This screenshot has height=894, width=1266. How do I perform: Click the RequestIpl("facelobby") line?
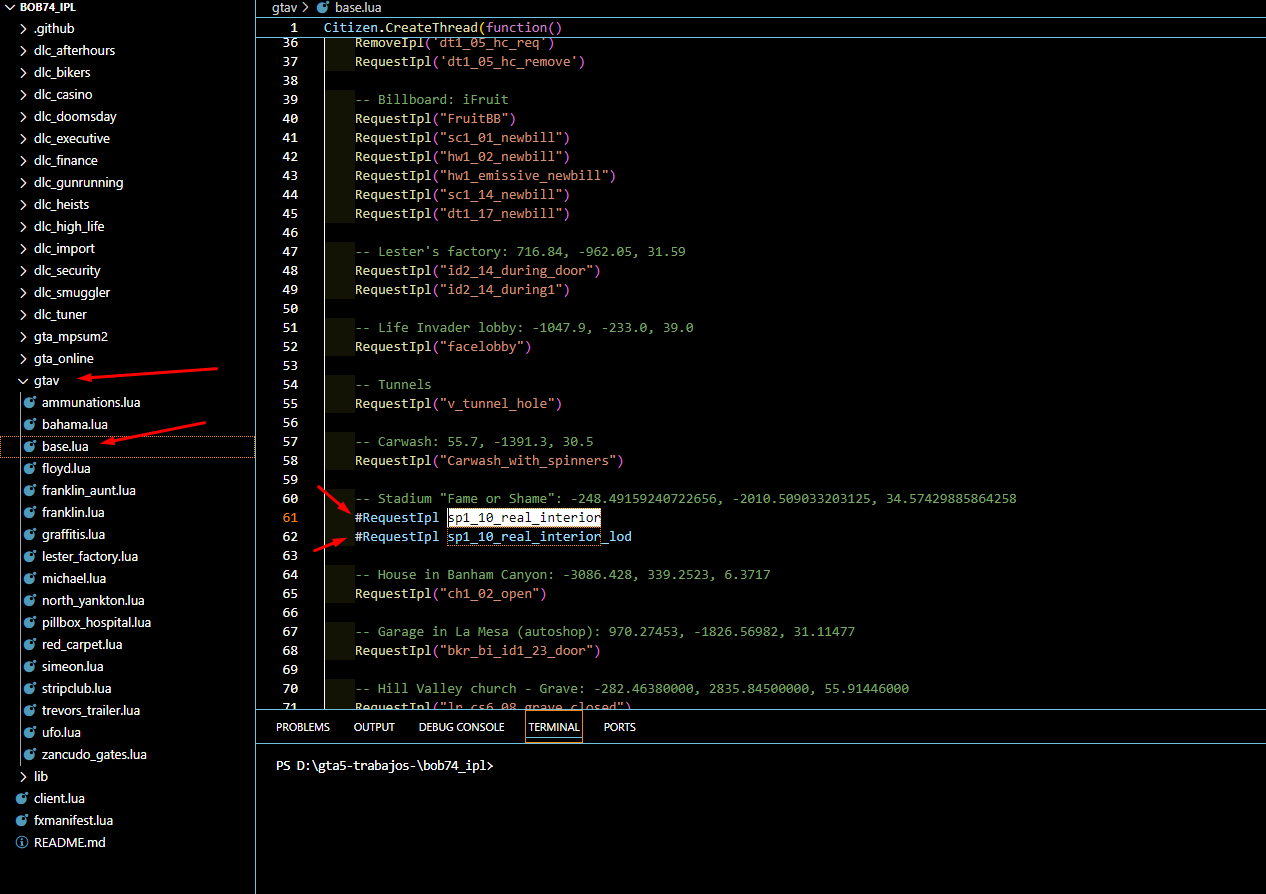[x=443, y=347]
